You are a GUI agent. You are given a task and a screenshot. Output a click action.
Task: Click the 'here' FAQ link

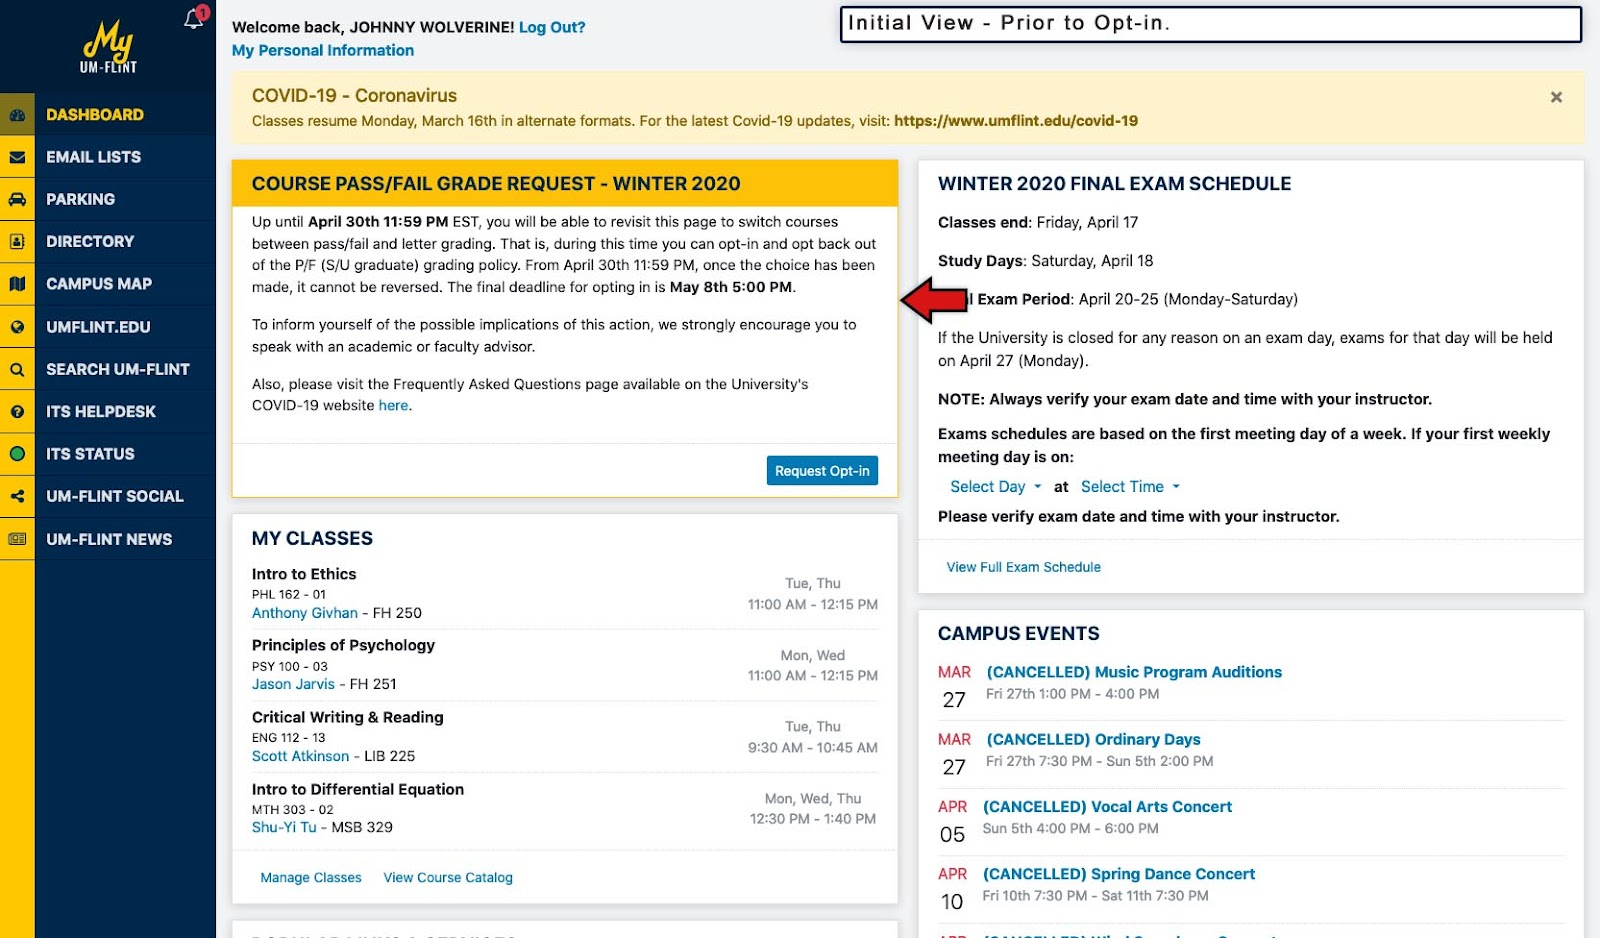pos(393,405)
